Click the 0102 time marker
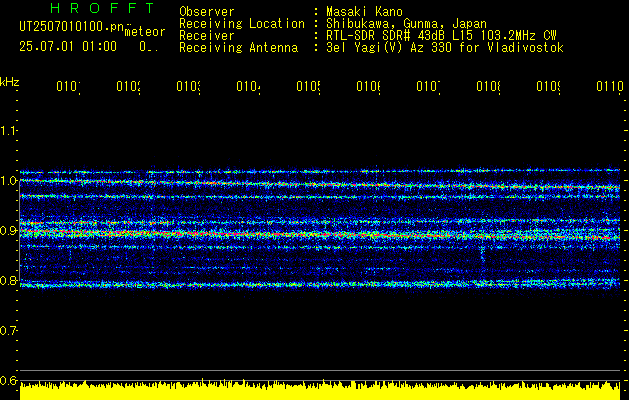This screenshot has width=629, height=400. pyautogui.click(x=128, y=86)
